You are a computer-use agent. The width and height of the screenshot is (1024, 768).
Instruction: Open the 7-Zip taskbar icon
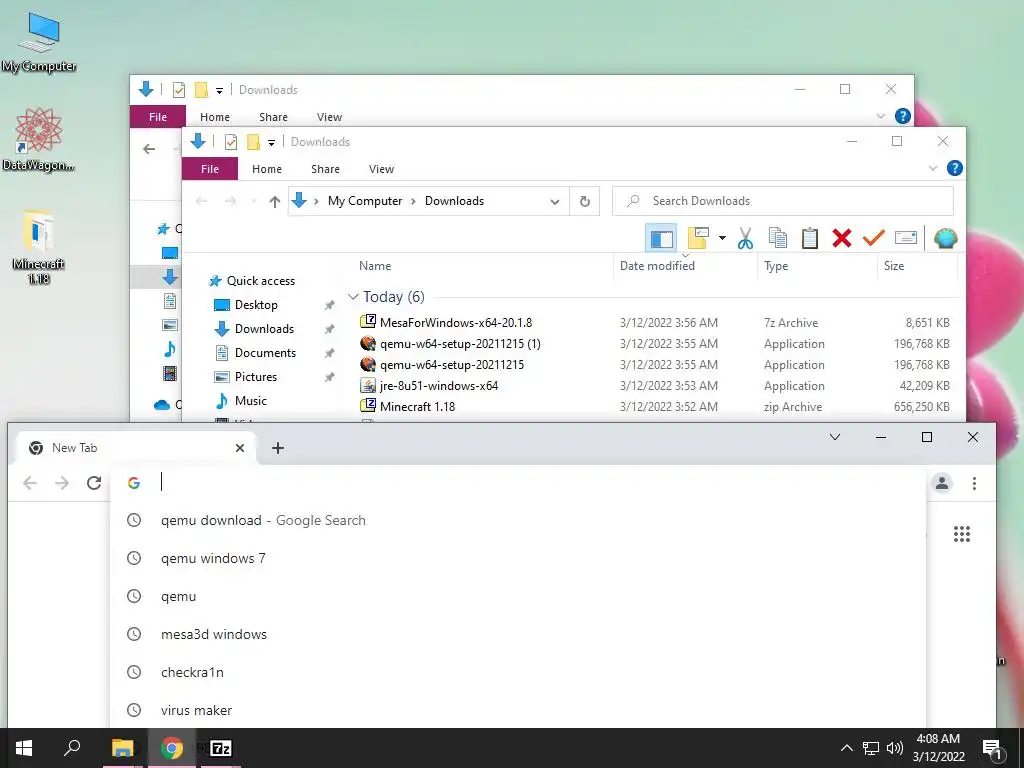coord(221,748)
